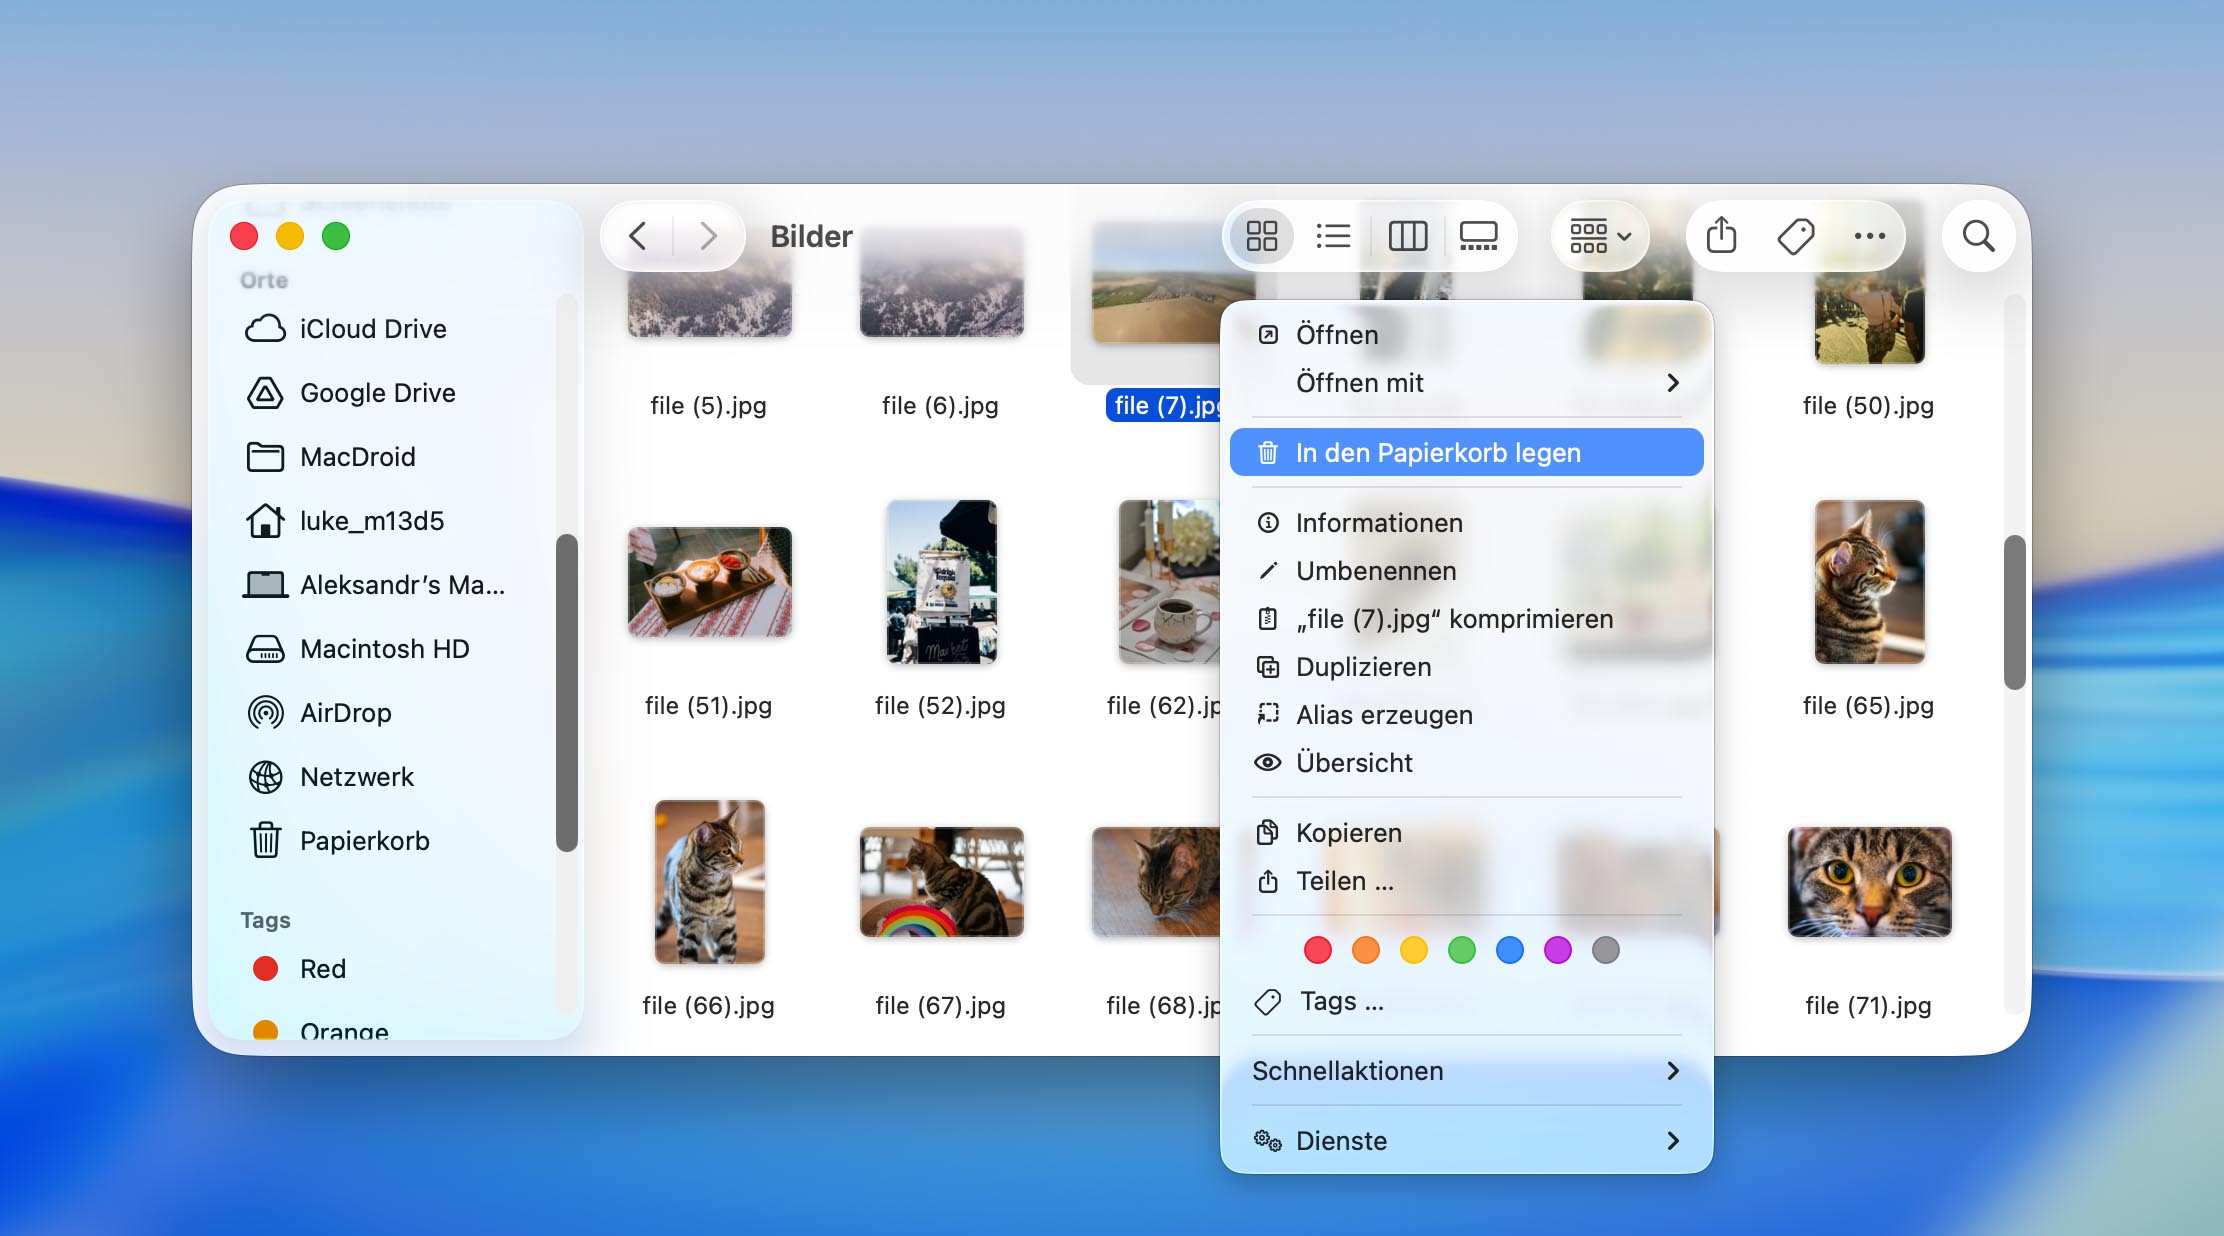Choose Duplizieren from context menu

[1466, 667]
